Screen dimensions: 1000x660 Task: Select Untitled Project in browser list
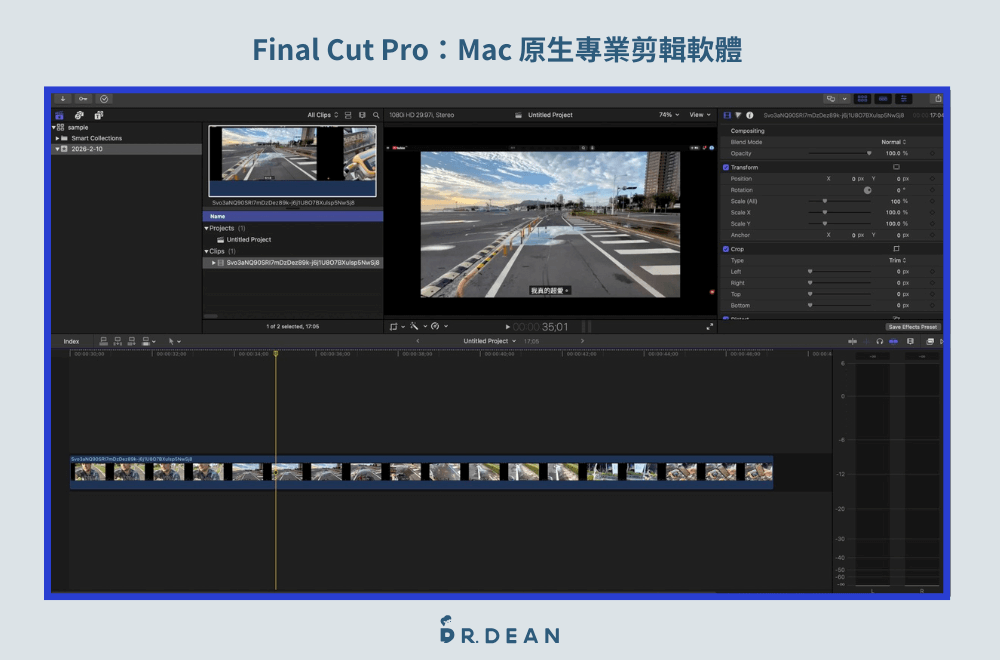coord(248,240)
